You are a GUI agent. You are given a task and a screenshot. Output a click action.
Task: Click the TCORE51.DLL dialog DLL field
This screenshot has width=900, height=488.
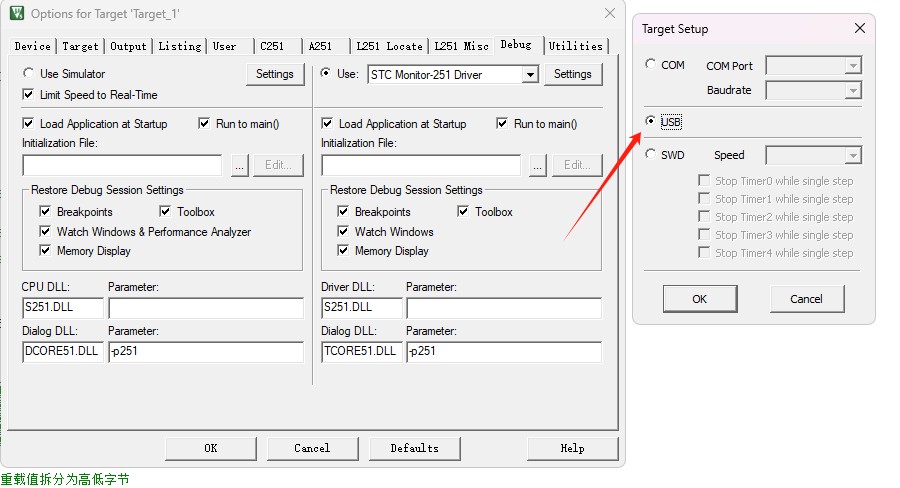362,351
